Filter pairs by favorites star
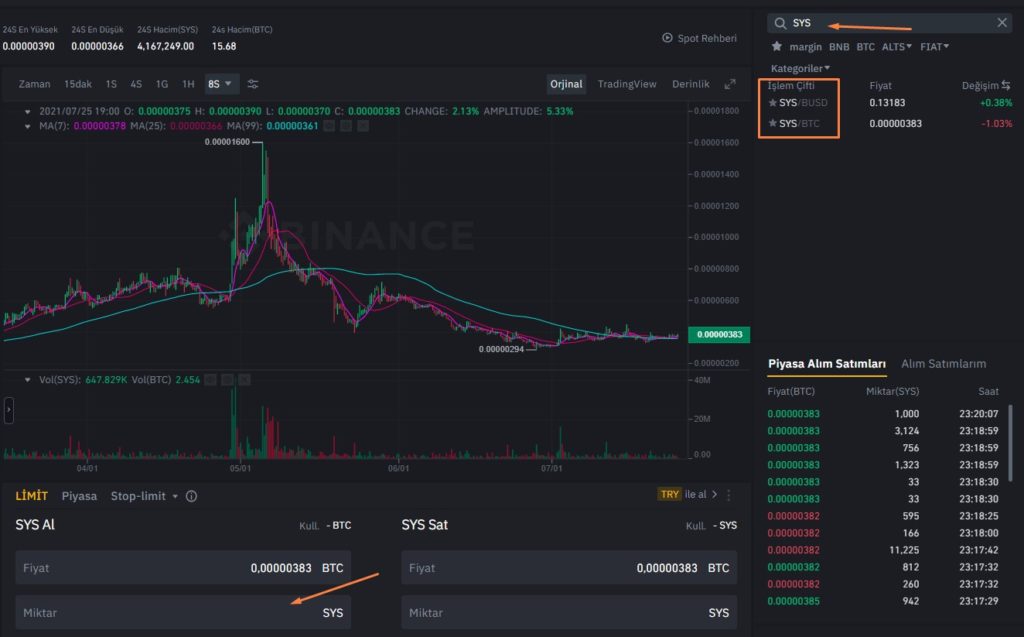 pos(776,46)
